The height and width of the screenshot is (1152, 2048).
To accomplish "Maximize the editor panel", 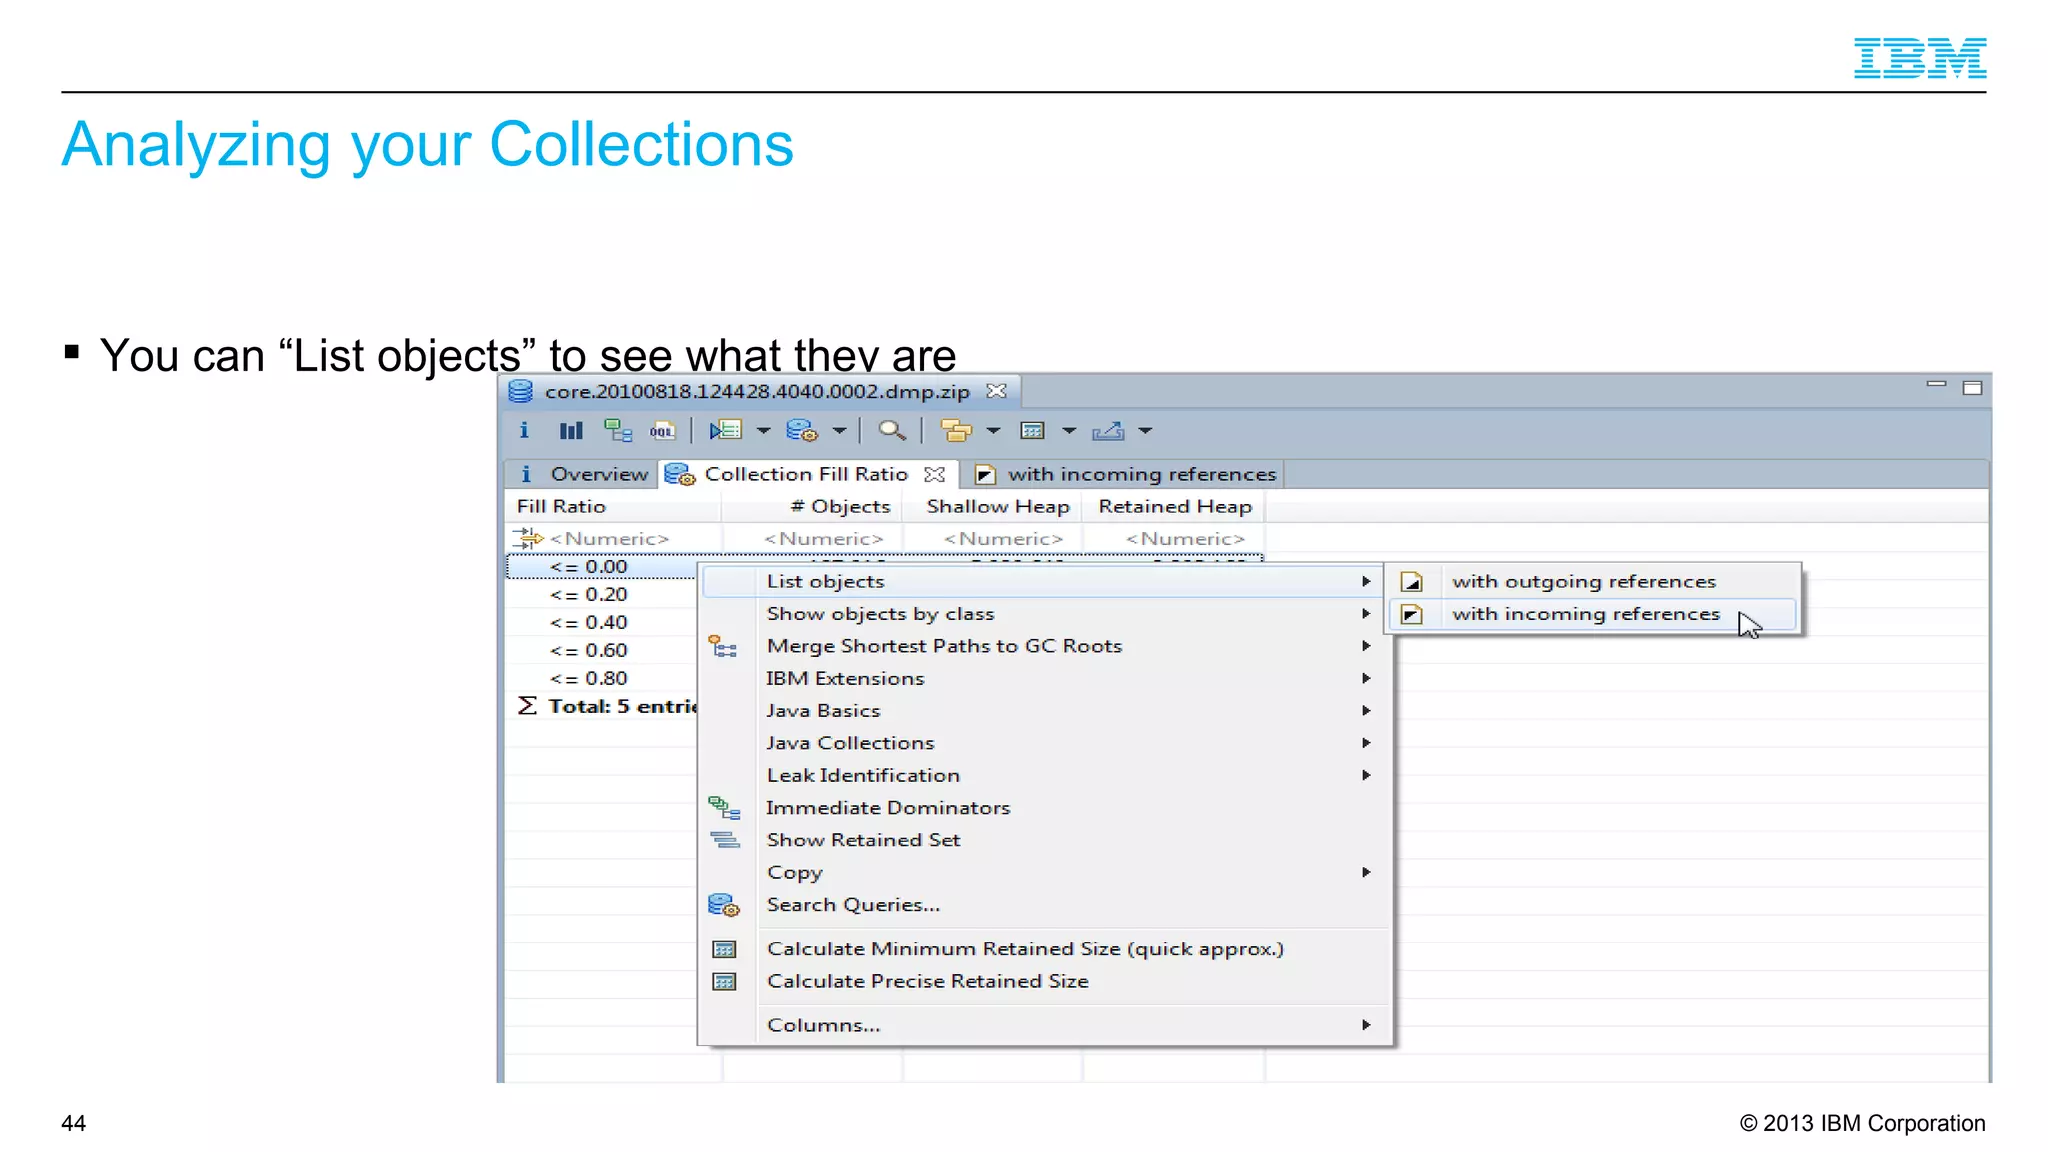I will pos(1972,388).
